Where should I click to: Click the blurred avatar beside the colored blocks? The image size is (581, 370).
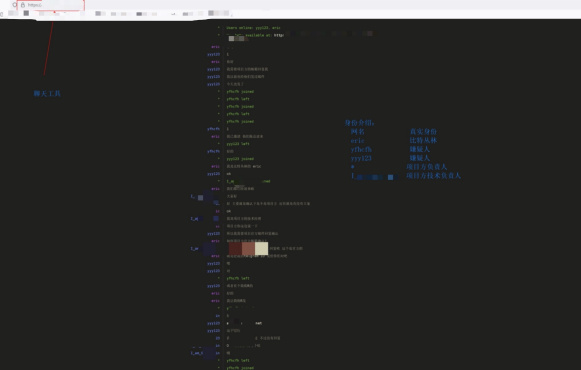tap(209, 249)
